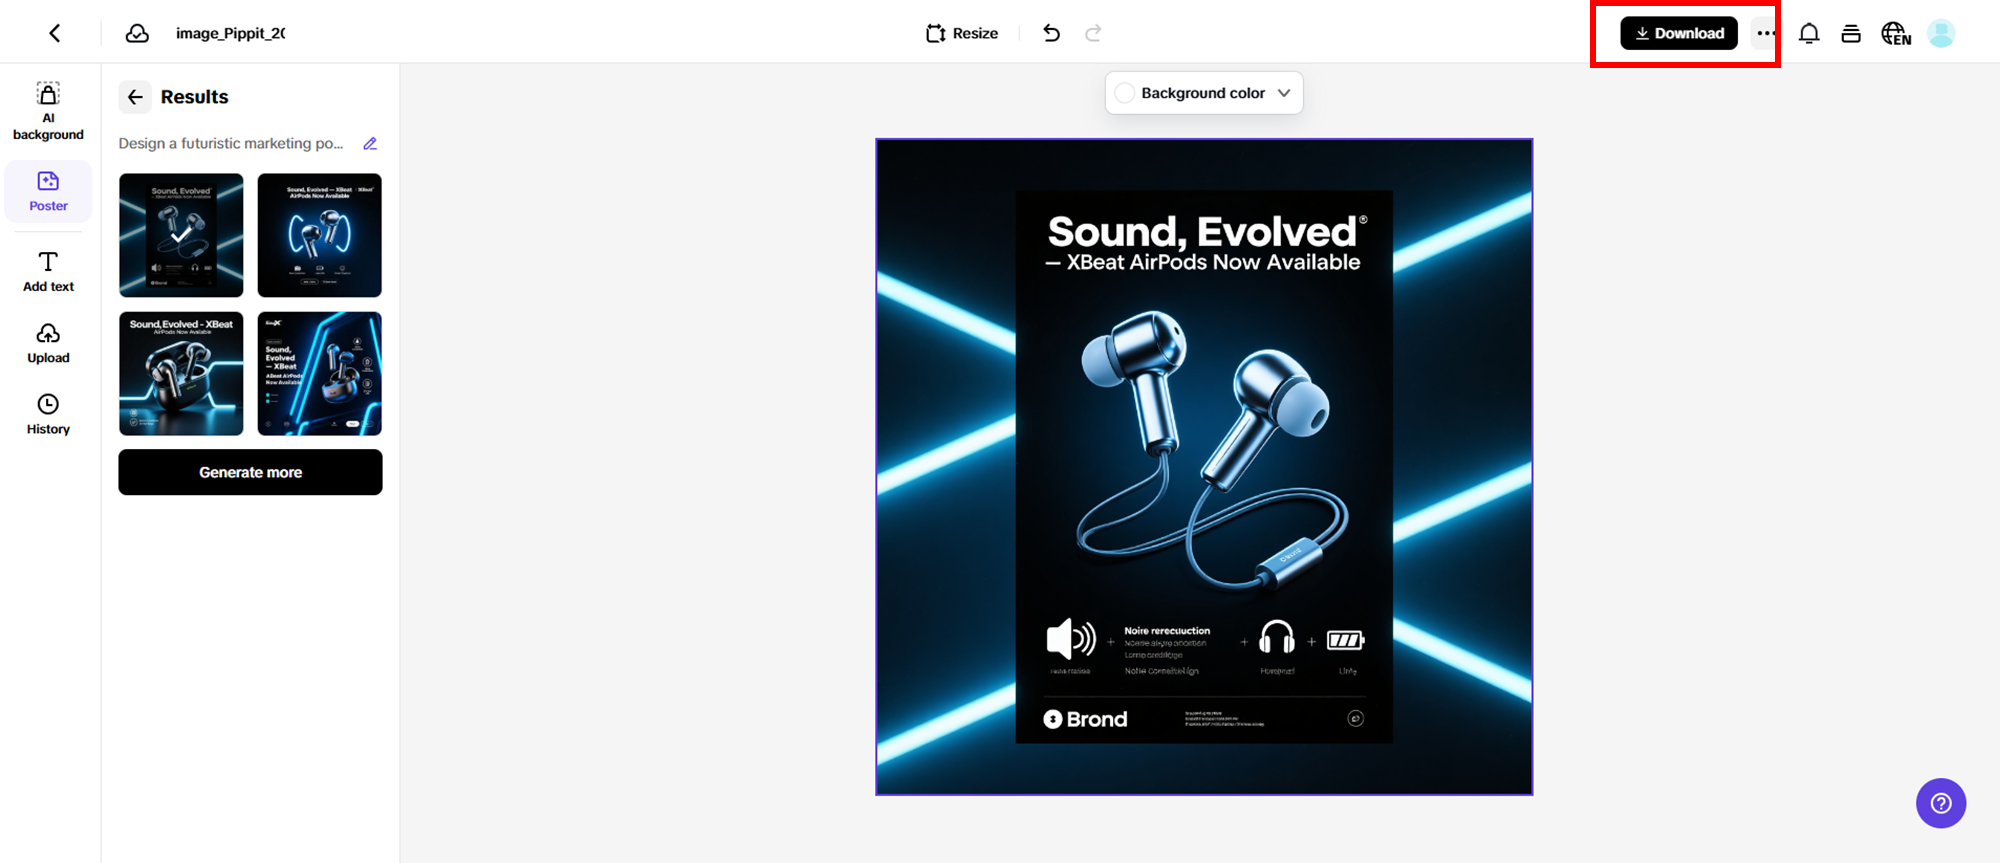This screenshot has height=863, width=2000.
Task: Open the credits stack icon
Action: 1851,33
